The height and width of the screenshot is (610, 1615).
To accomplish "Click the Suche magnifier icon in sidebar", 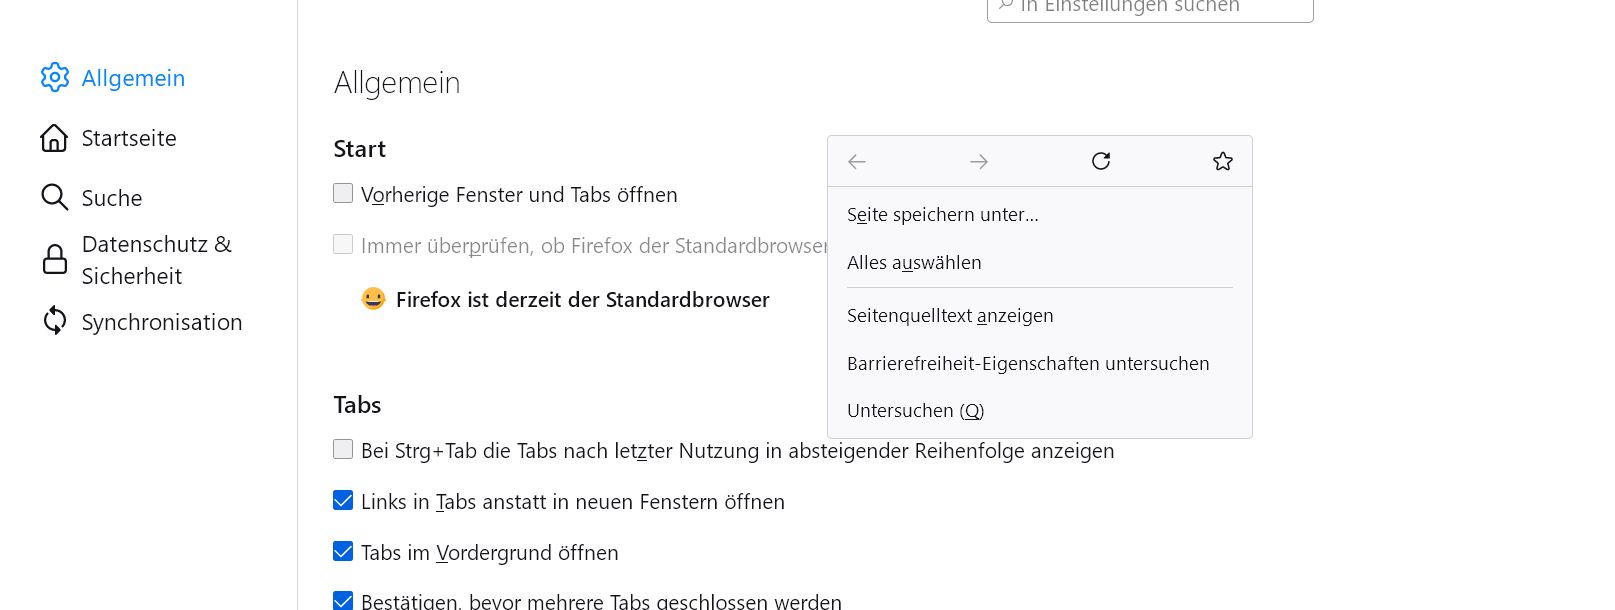I will (55, 197).
